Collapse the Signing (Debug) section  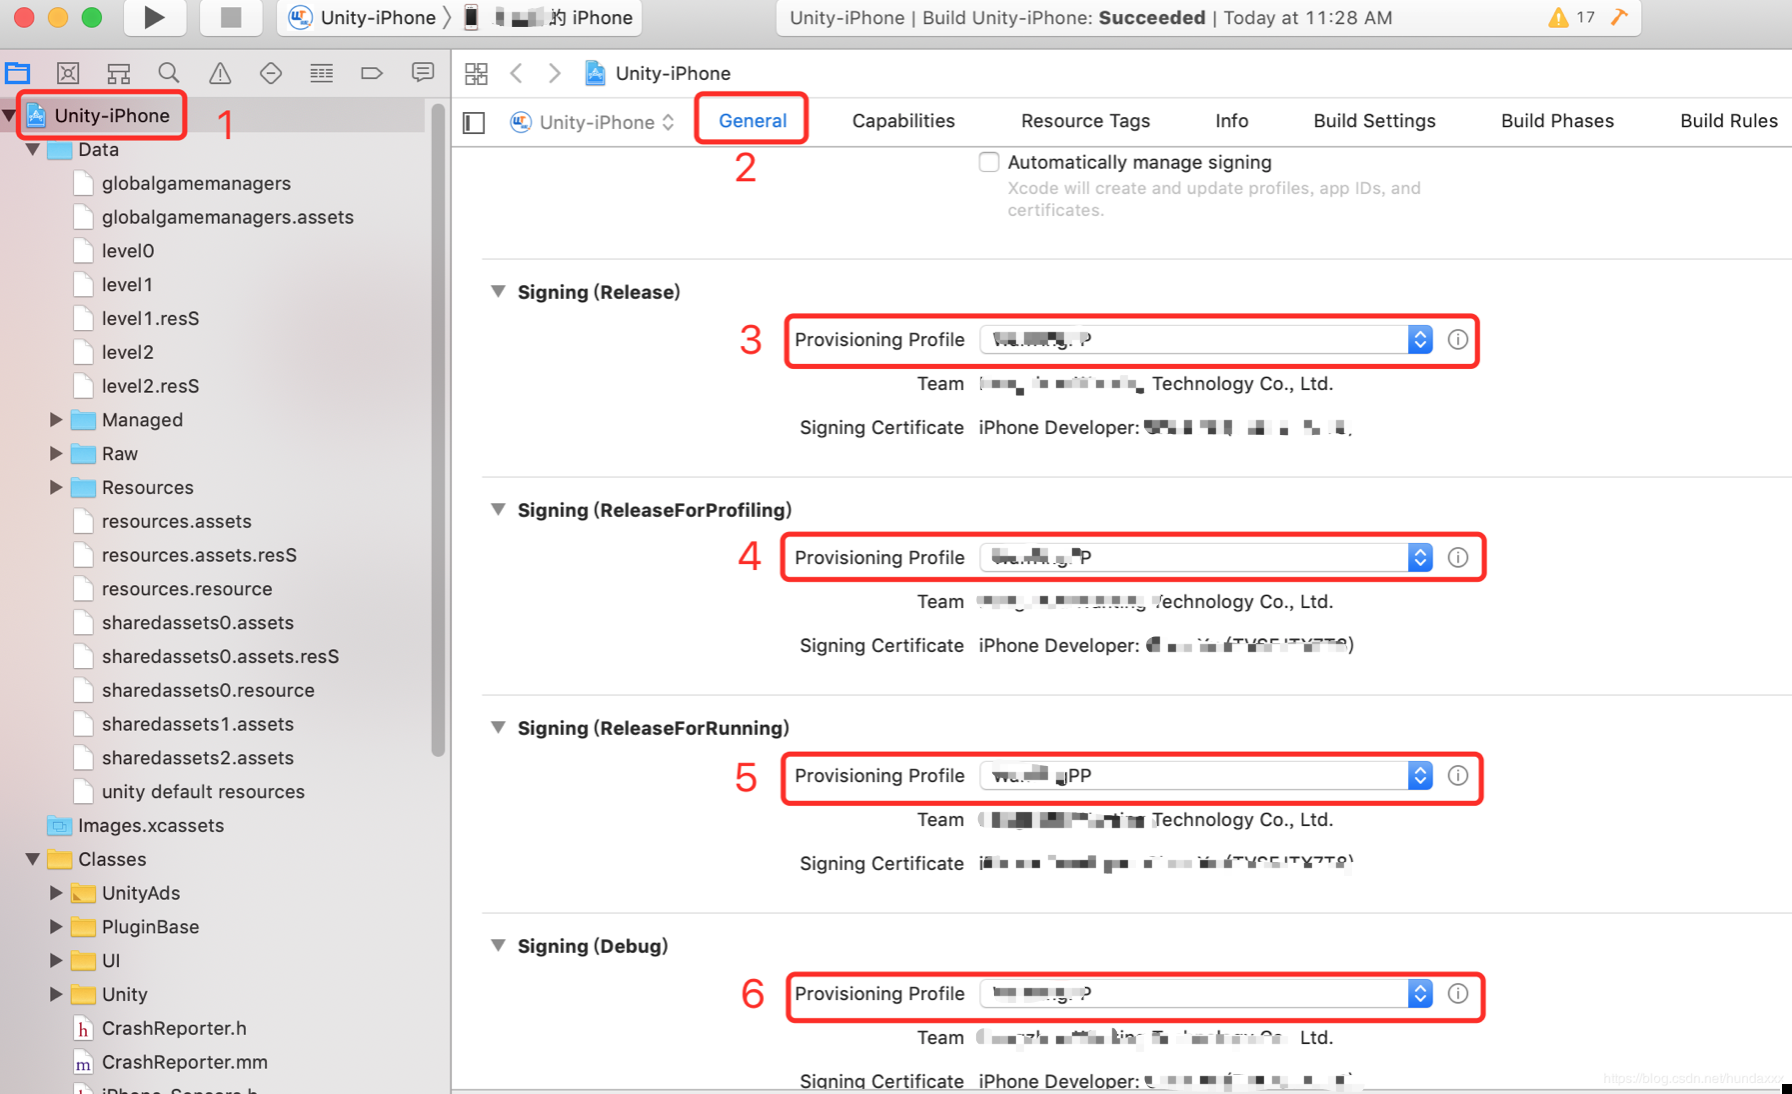point(498,945)
